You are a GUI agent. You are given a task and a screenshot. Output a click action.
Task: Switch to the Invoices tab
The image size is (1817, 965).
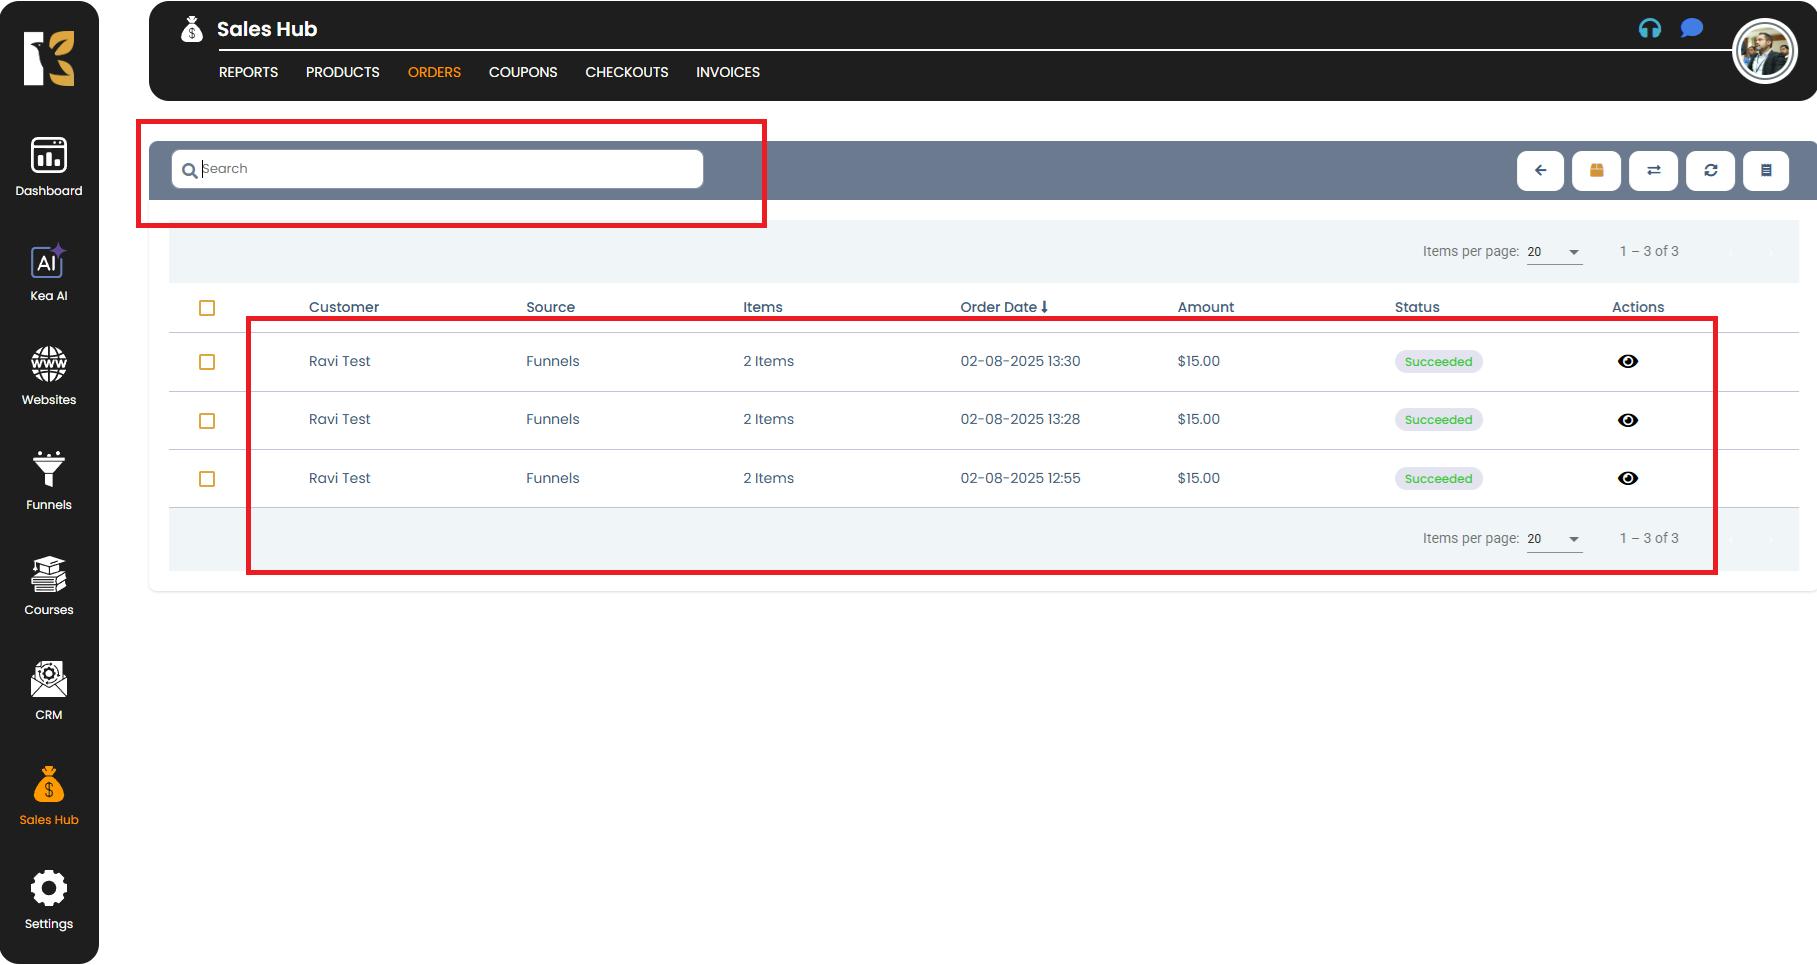(x=727, y=72)
